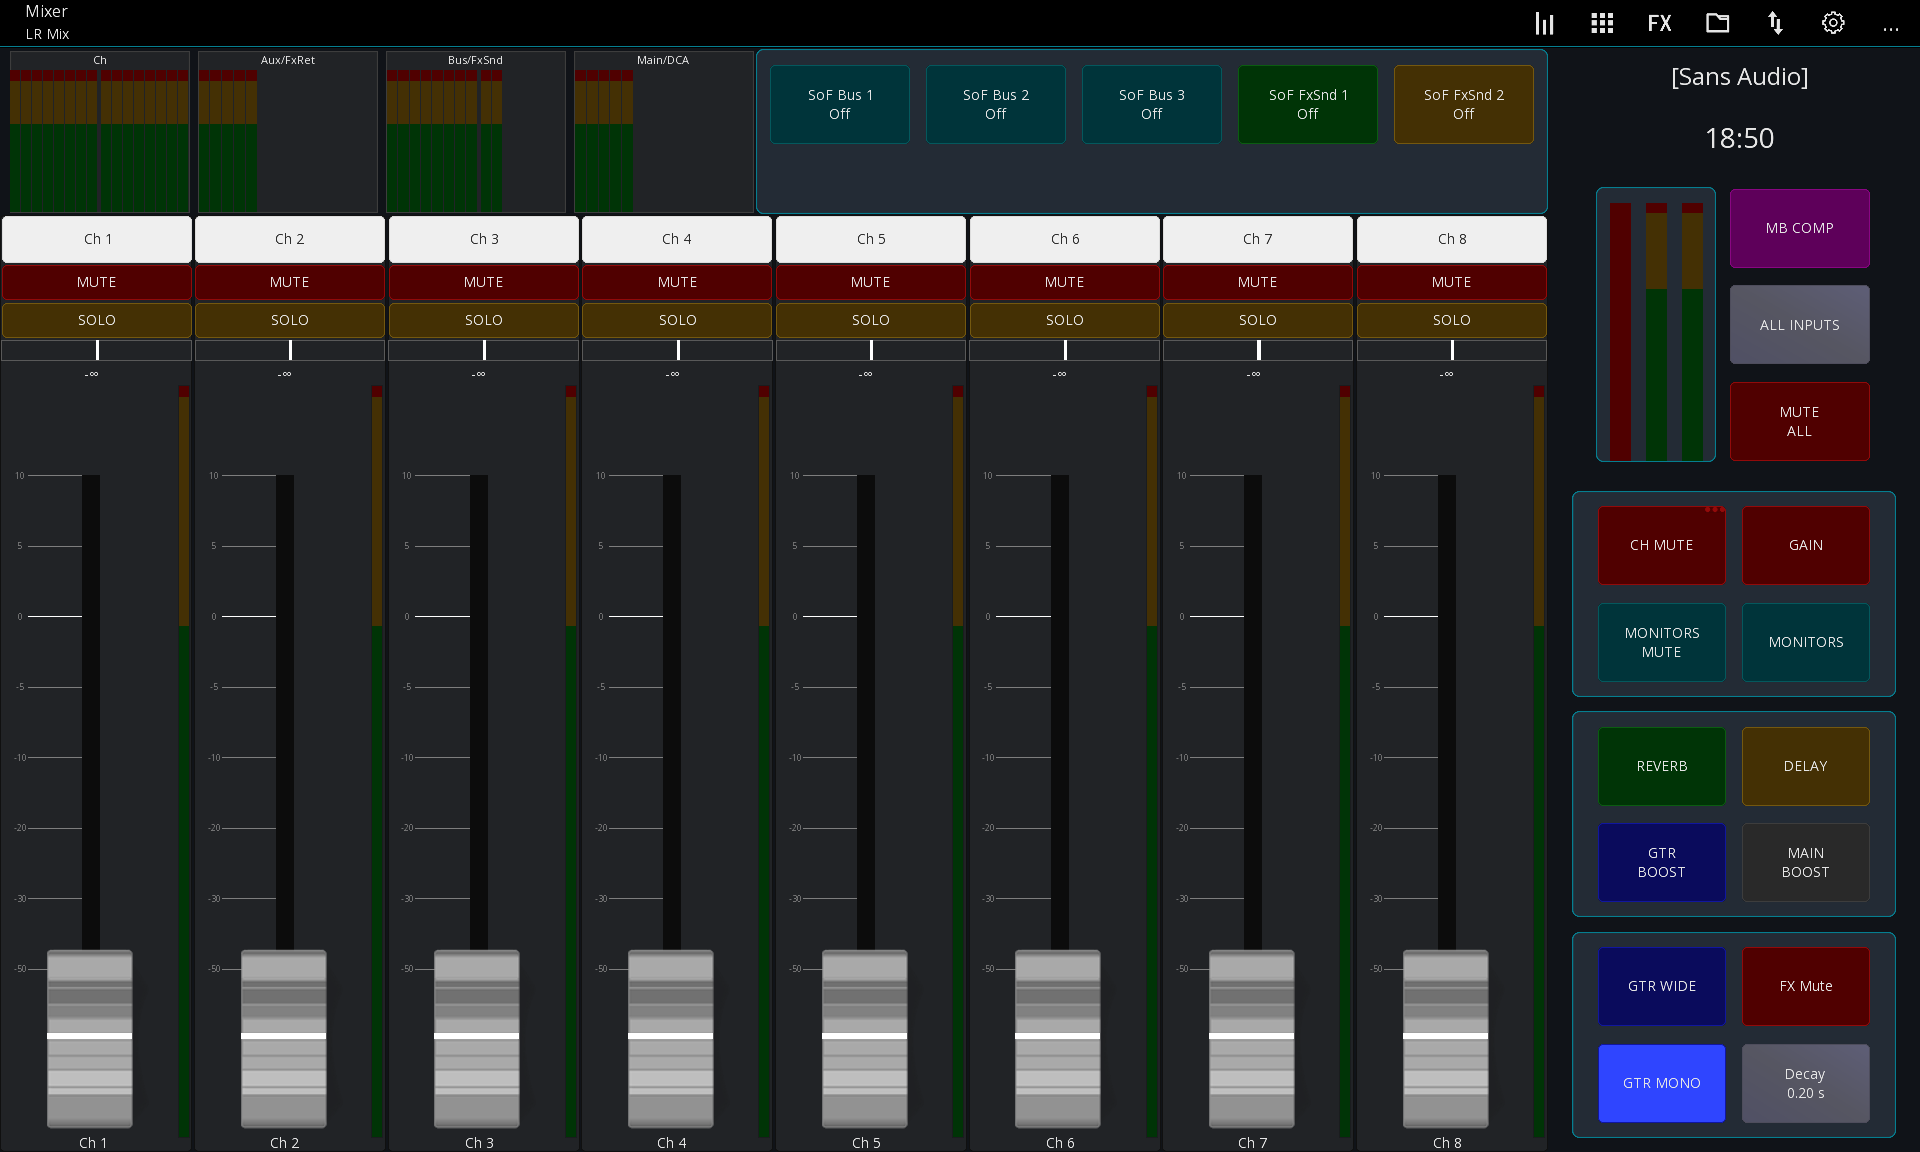Activate SoF FxSnd 1
Viewport: 1920px width, 1152px height.
tap(1307, 104)
